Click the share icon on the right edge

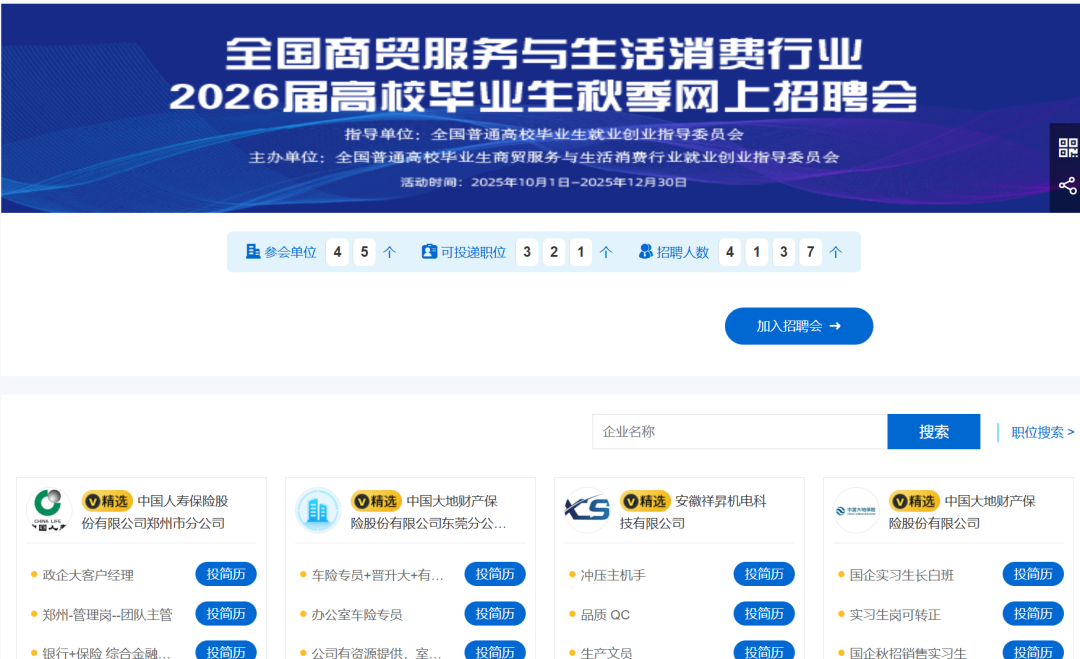pos(1068,184)
